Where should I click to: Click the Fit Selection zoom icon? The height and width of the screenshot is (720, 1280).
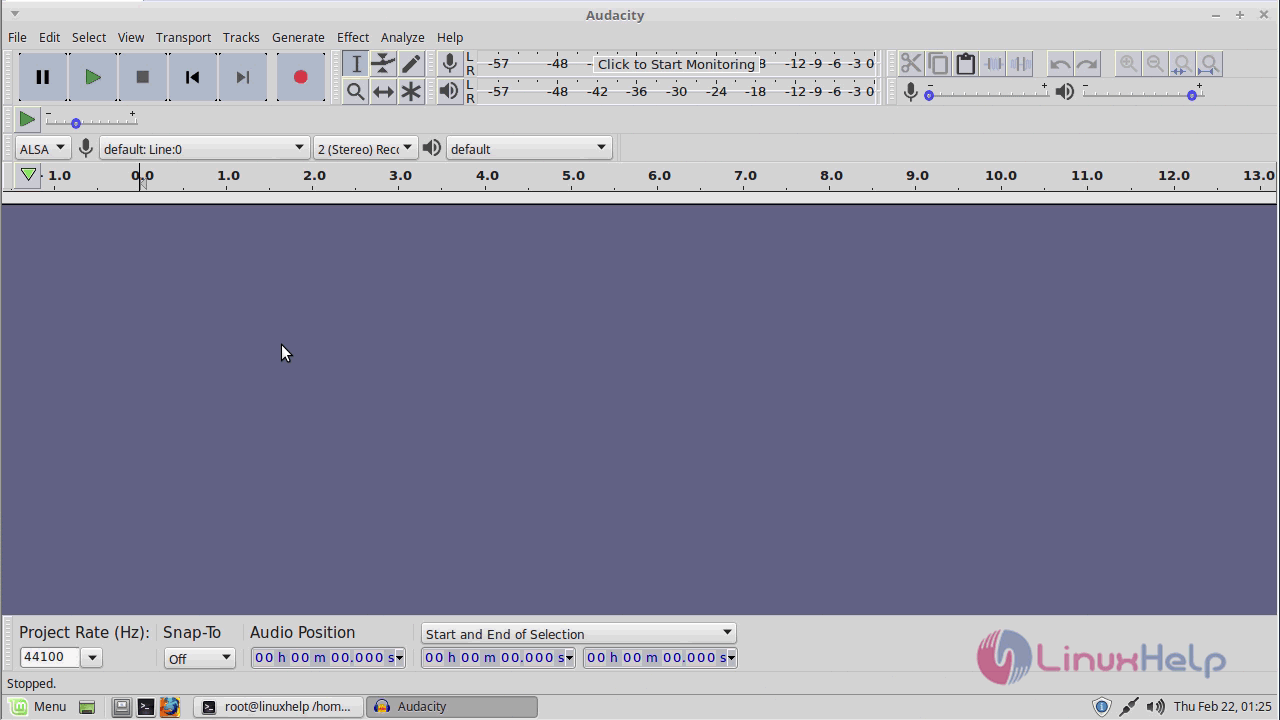[x=1182, y=64]
